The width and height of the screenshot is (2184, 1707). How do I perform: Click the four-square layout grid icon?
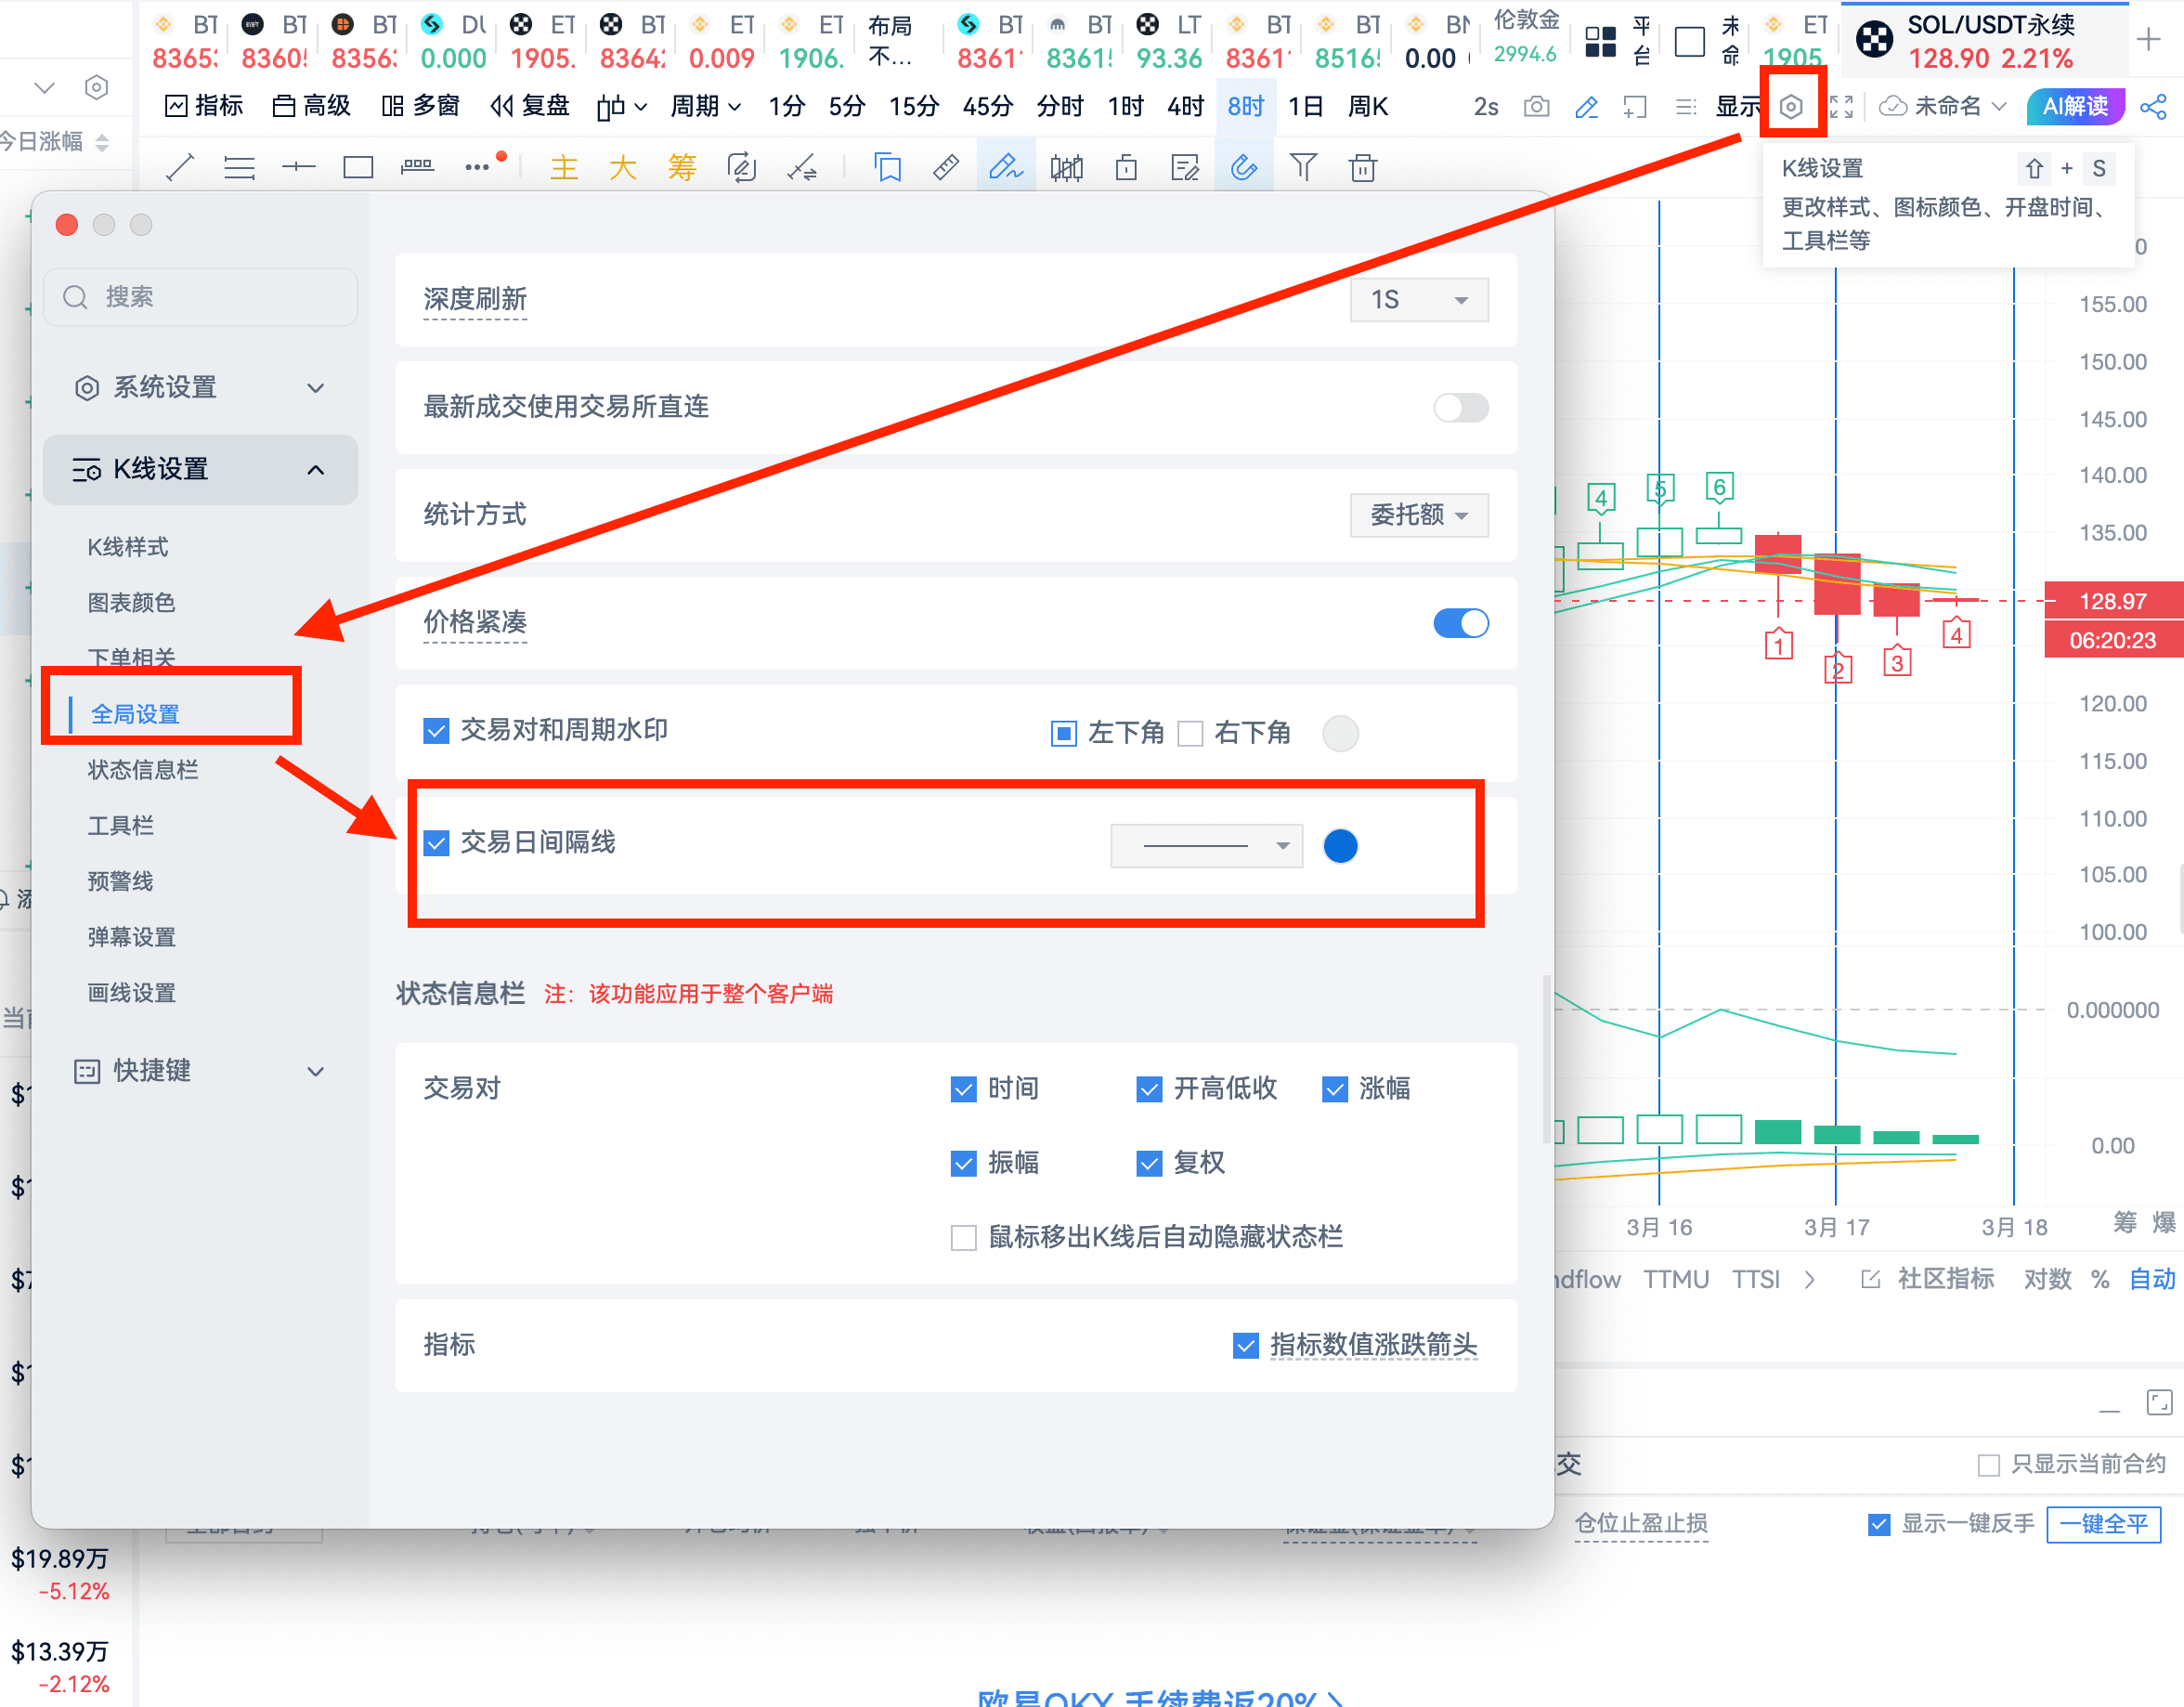tap(1600, 41)
